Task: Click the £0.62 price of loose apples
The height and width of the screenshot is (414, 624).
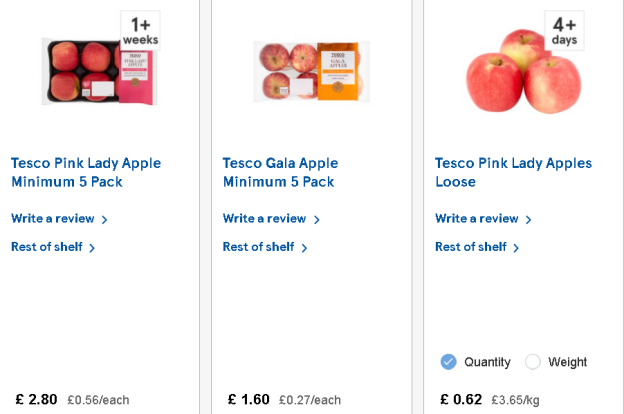Action: click(x=461, y=399)
